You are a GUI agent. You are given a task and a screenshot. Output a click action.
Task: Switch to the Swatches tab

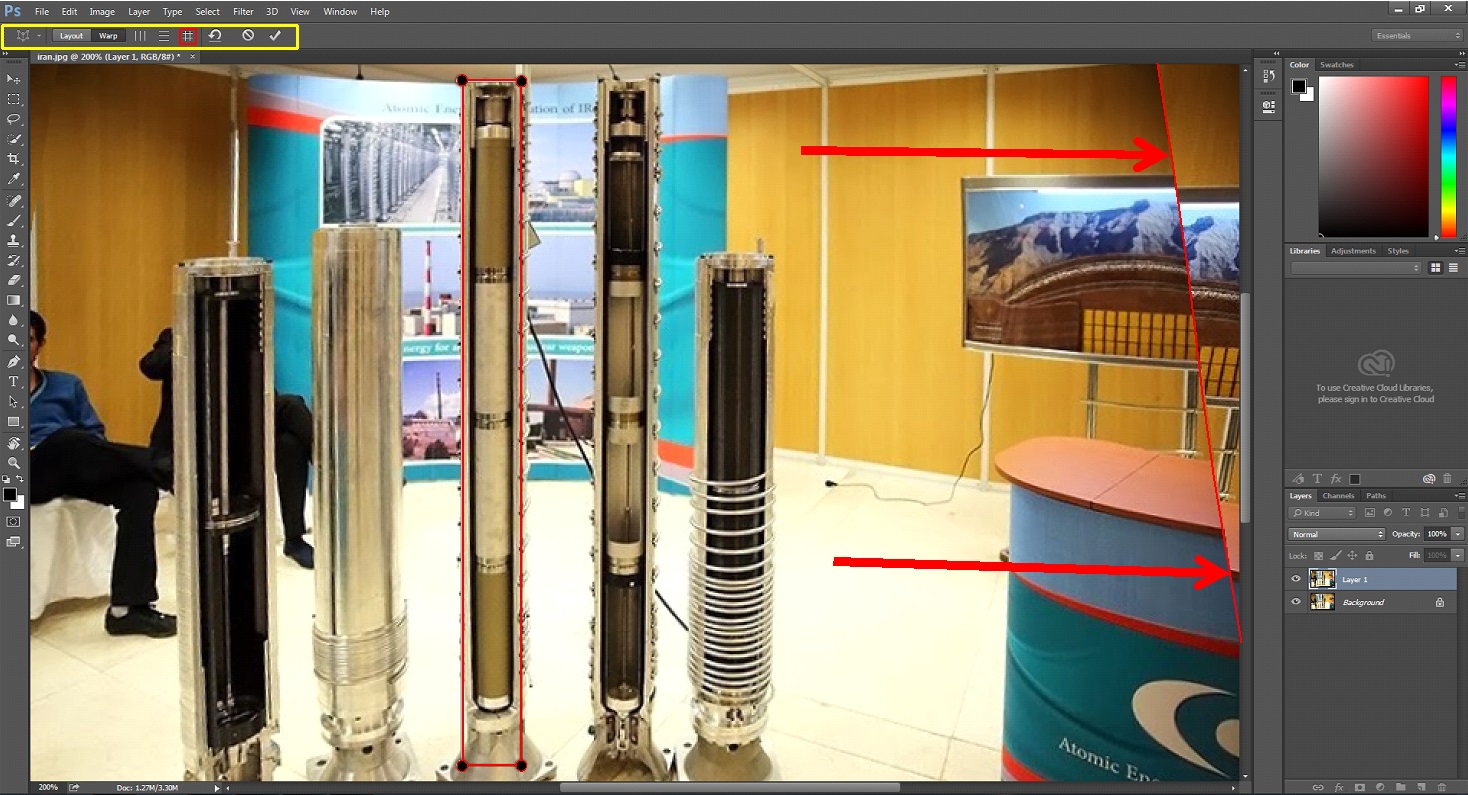[x=1337, y=65]
